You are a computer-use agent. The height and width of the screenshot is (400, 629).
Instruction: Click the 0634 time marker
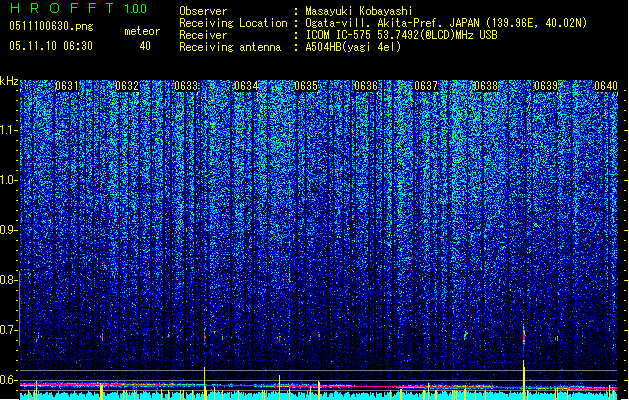pos(246,86)
